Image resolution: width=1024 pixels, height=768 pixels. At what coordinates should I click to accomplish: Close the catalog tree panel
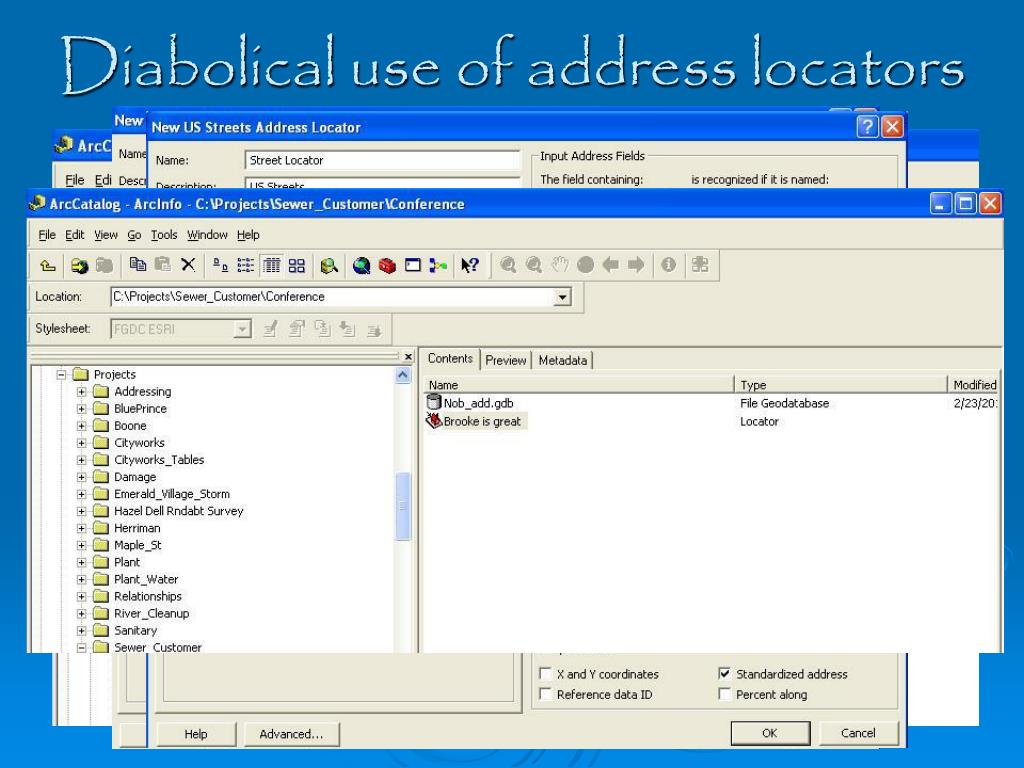coord(408,357)
